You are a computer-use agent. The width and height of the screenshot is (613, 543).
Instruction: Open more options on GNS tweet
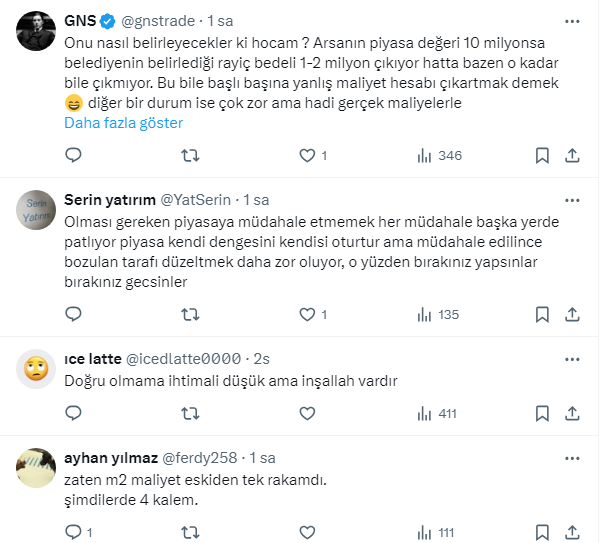tap(572, 18)
